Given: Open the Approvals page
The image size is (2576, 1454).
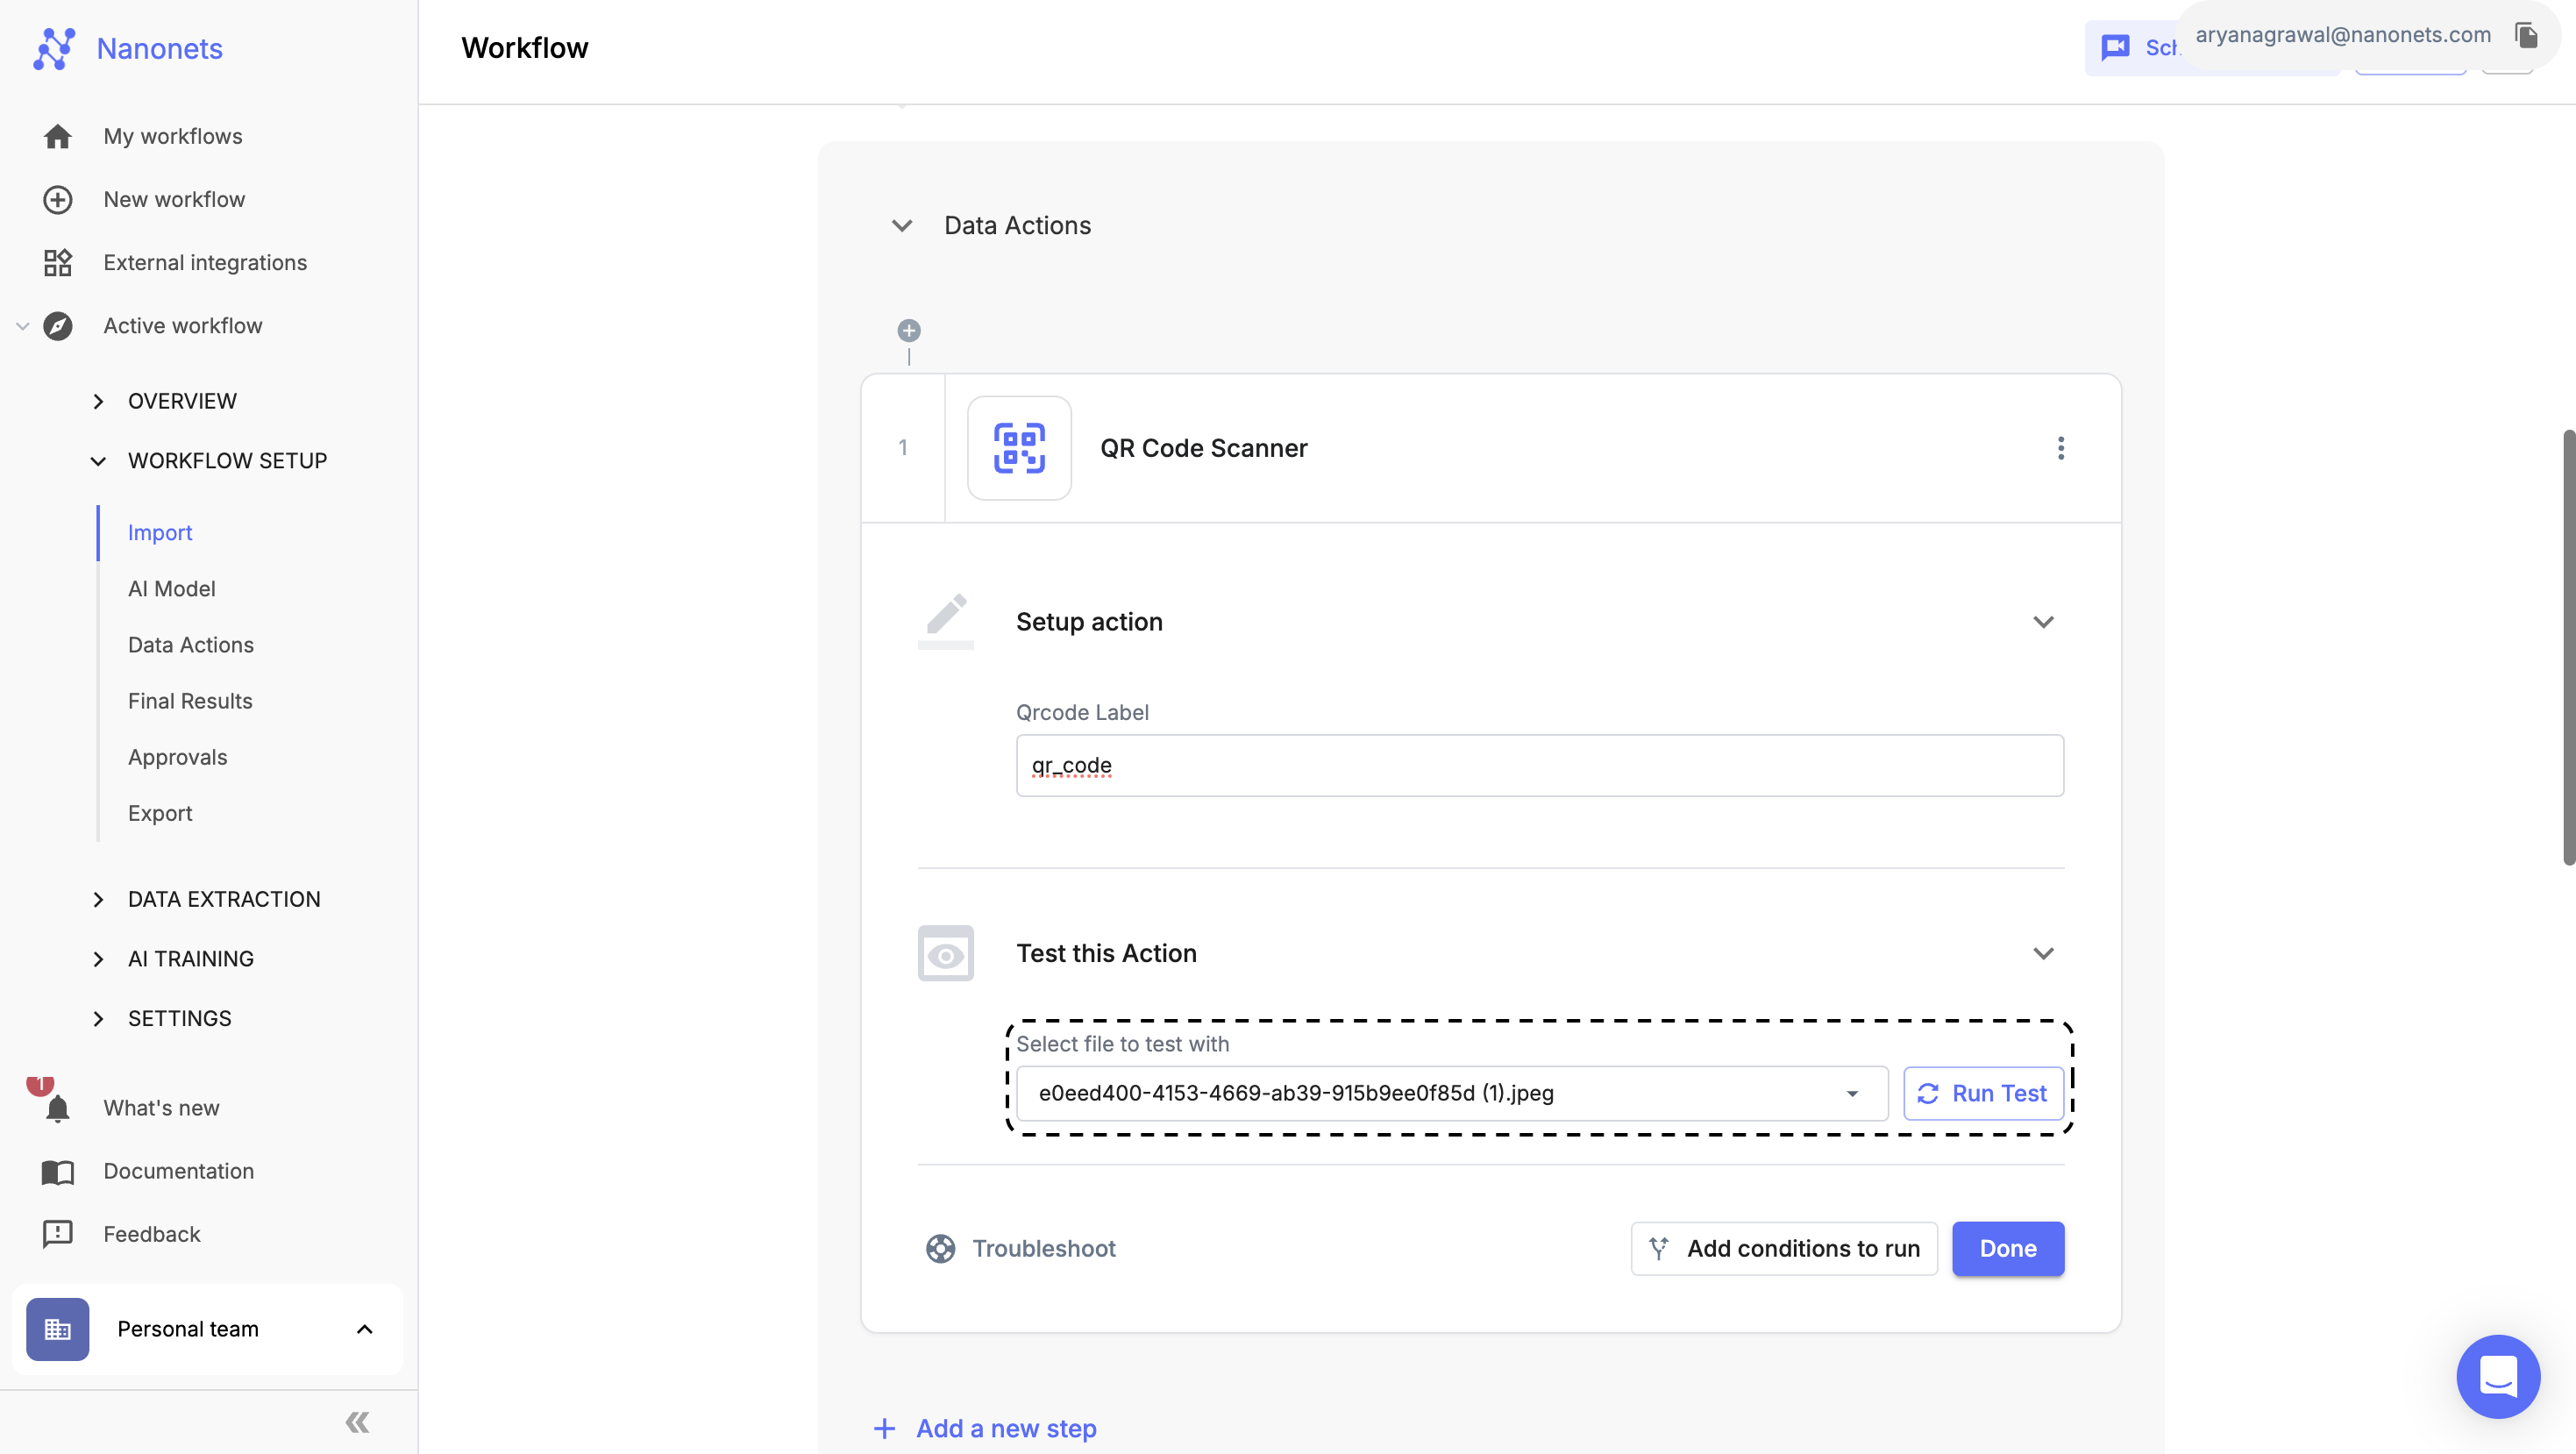Looking at the screenshot, I should 177,757.
